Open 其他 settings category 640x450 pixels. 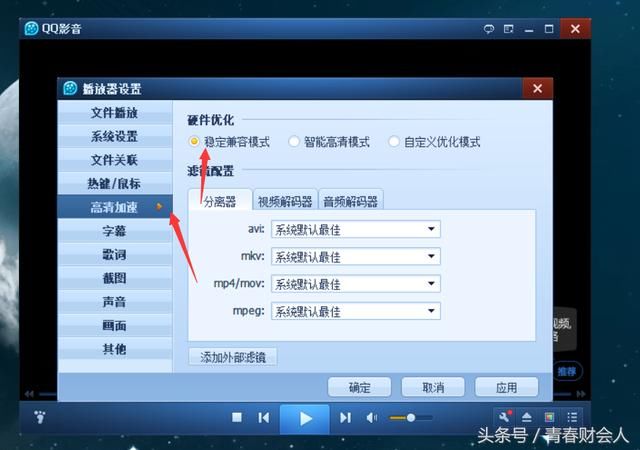(114, 349)
